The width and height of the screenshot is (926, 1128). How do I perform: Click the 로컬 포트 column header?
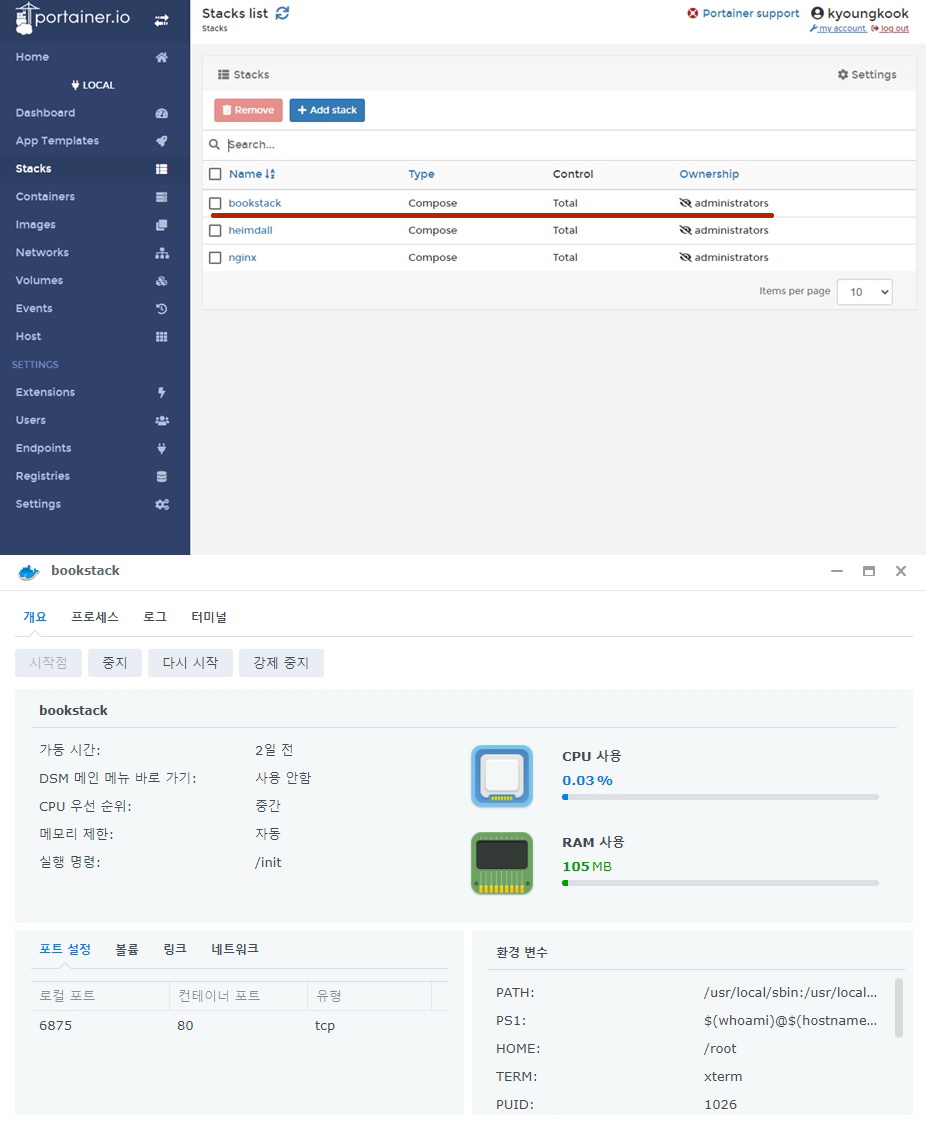pyautogui.click(x=100, y=996)
